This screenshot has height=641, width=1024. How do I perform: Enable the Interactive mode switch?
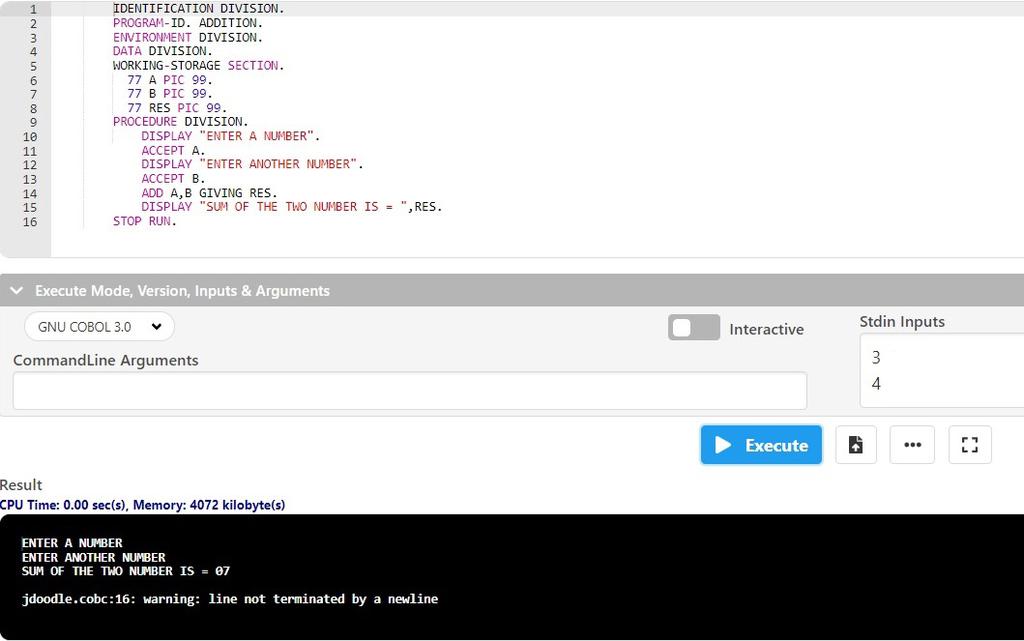point(694,326)
